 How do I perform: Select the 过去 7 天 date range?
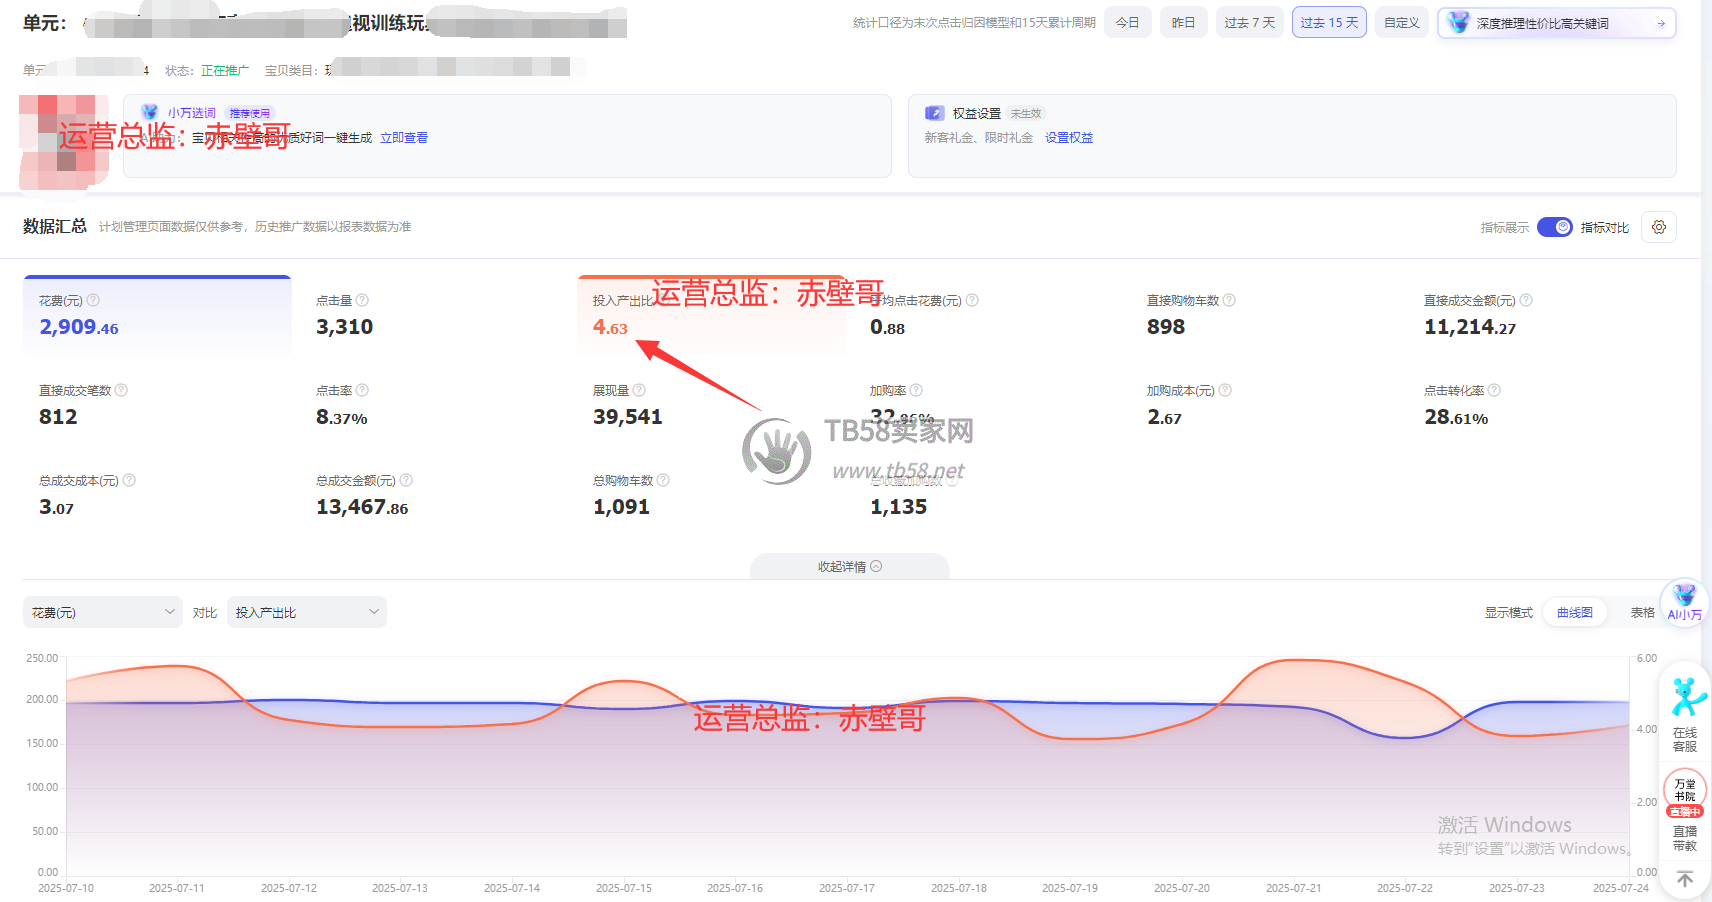click(1249, 22)
